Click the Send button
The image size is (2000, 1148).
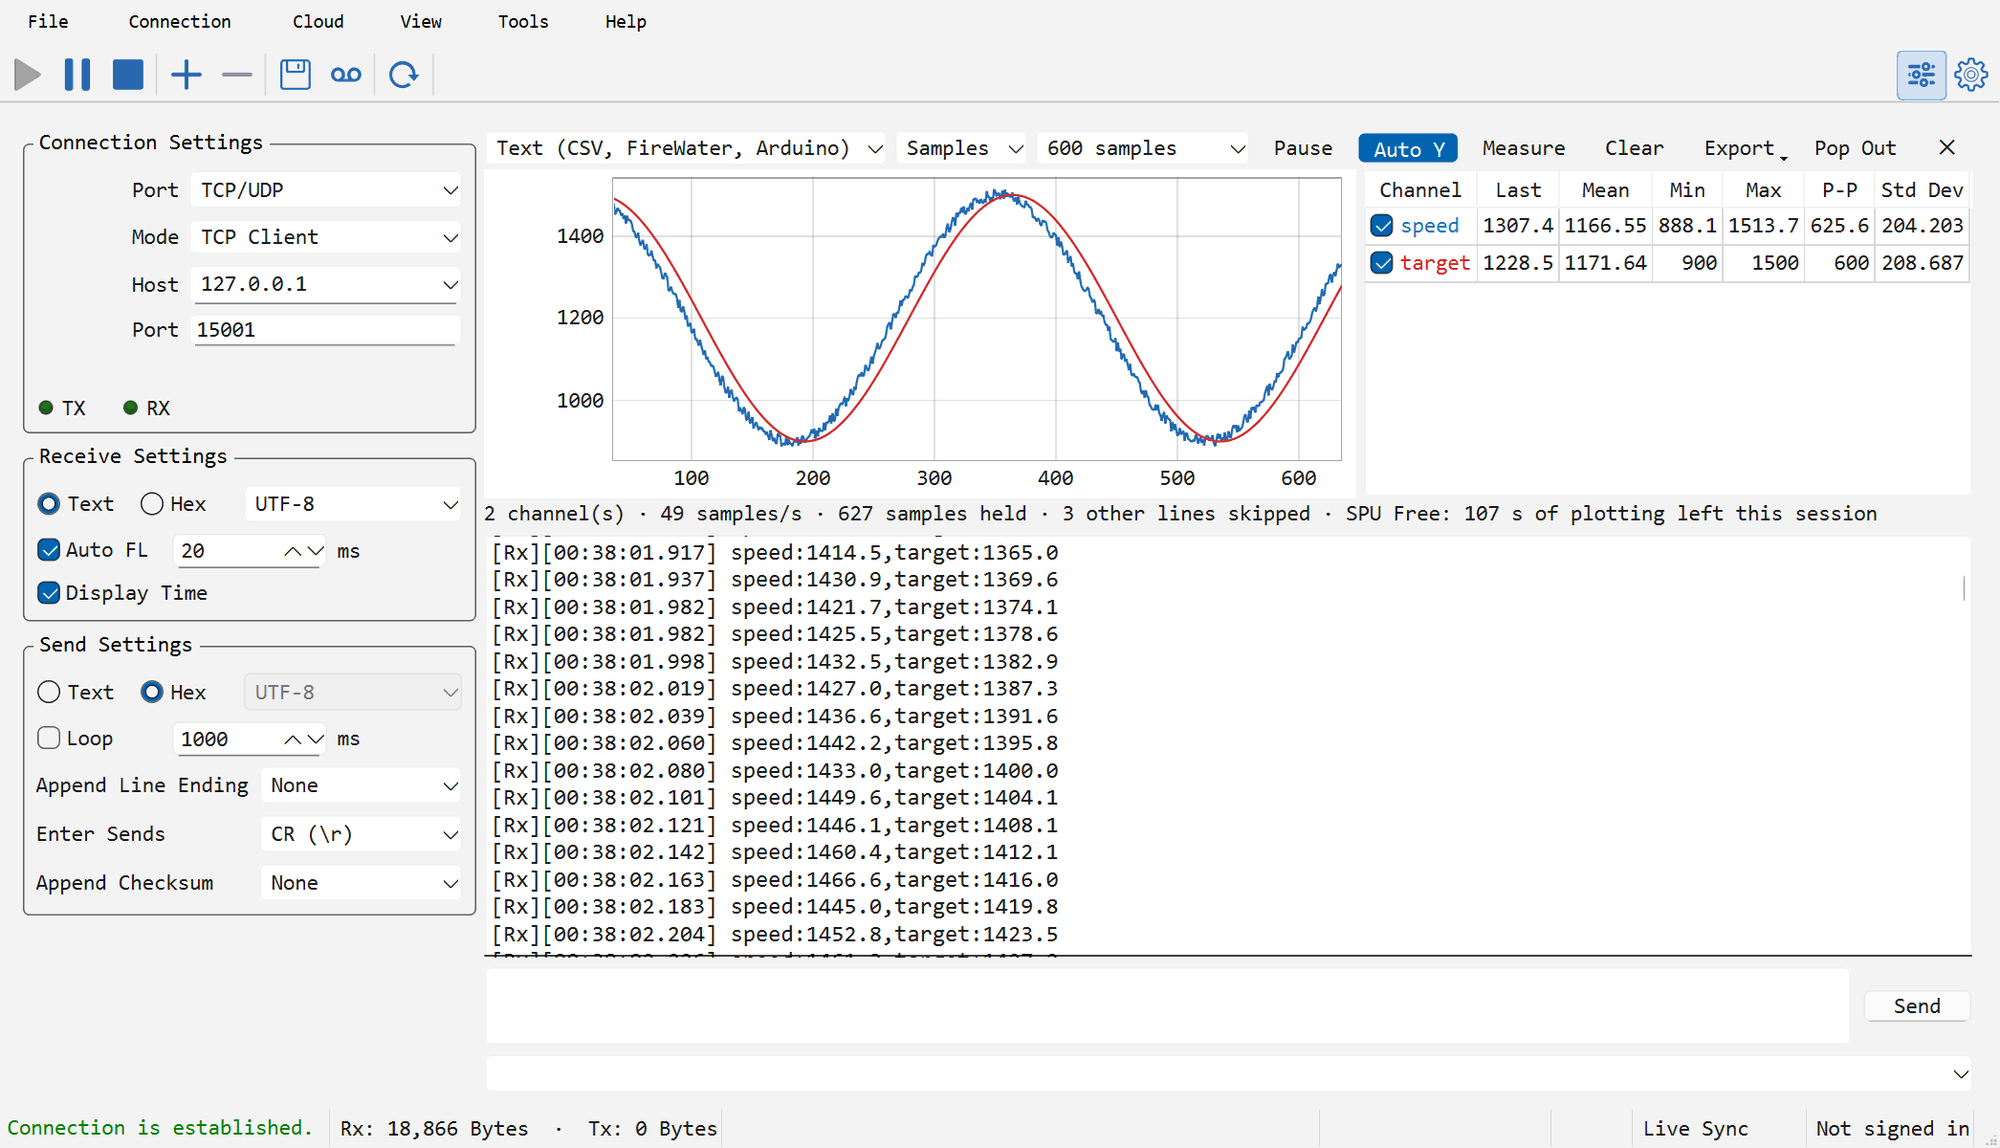point(1917,1006)
